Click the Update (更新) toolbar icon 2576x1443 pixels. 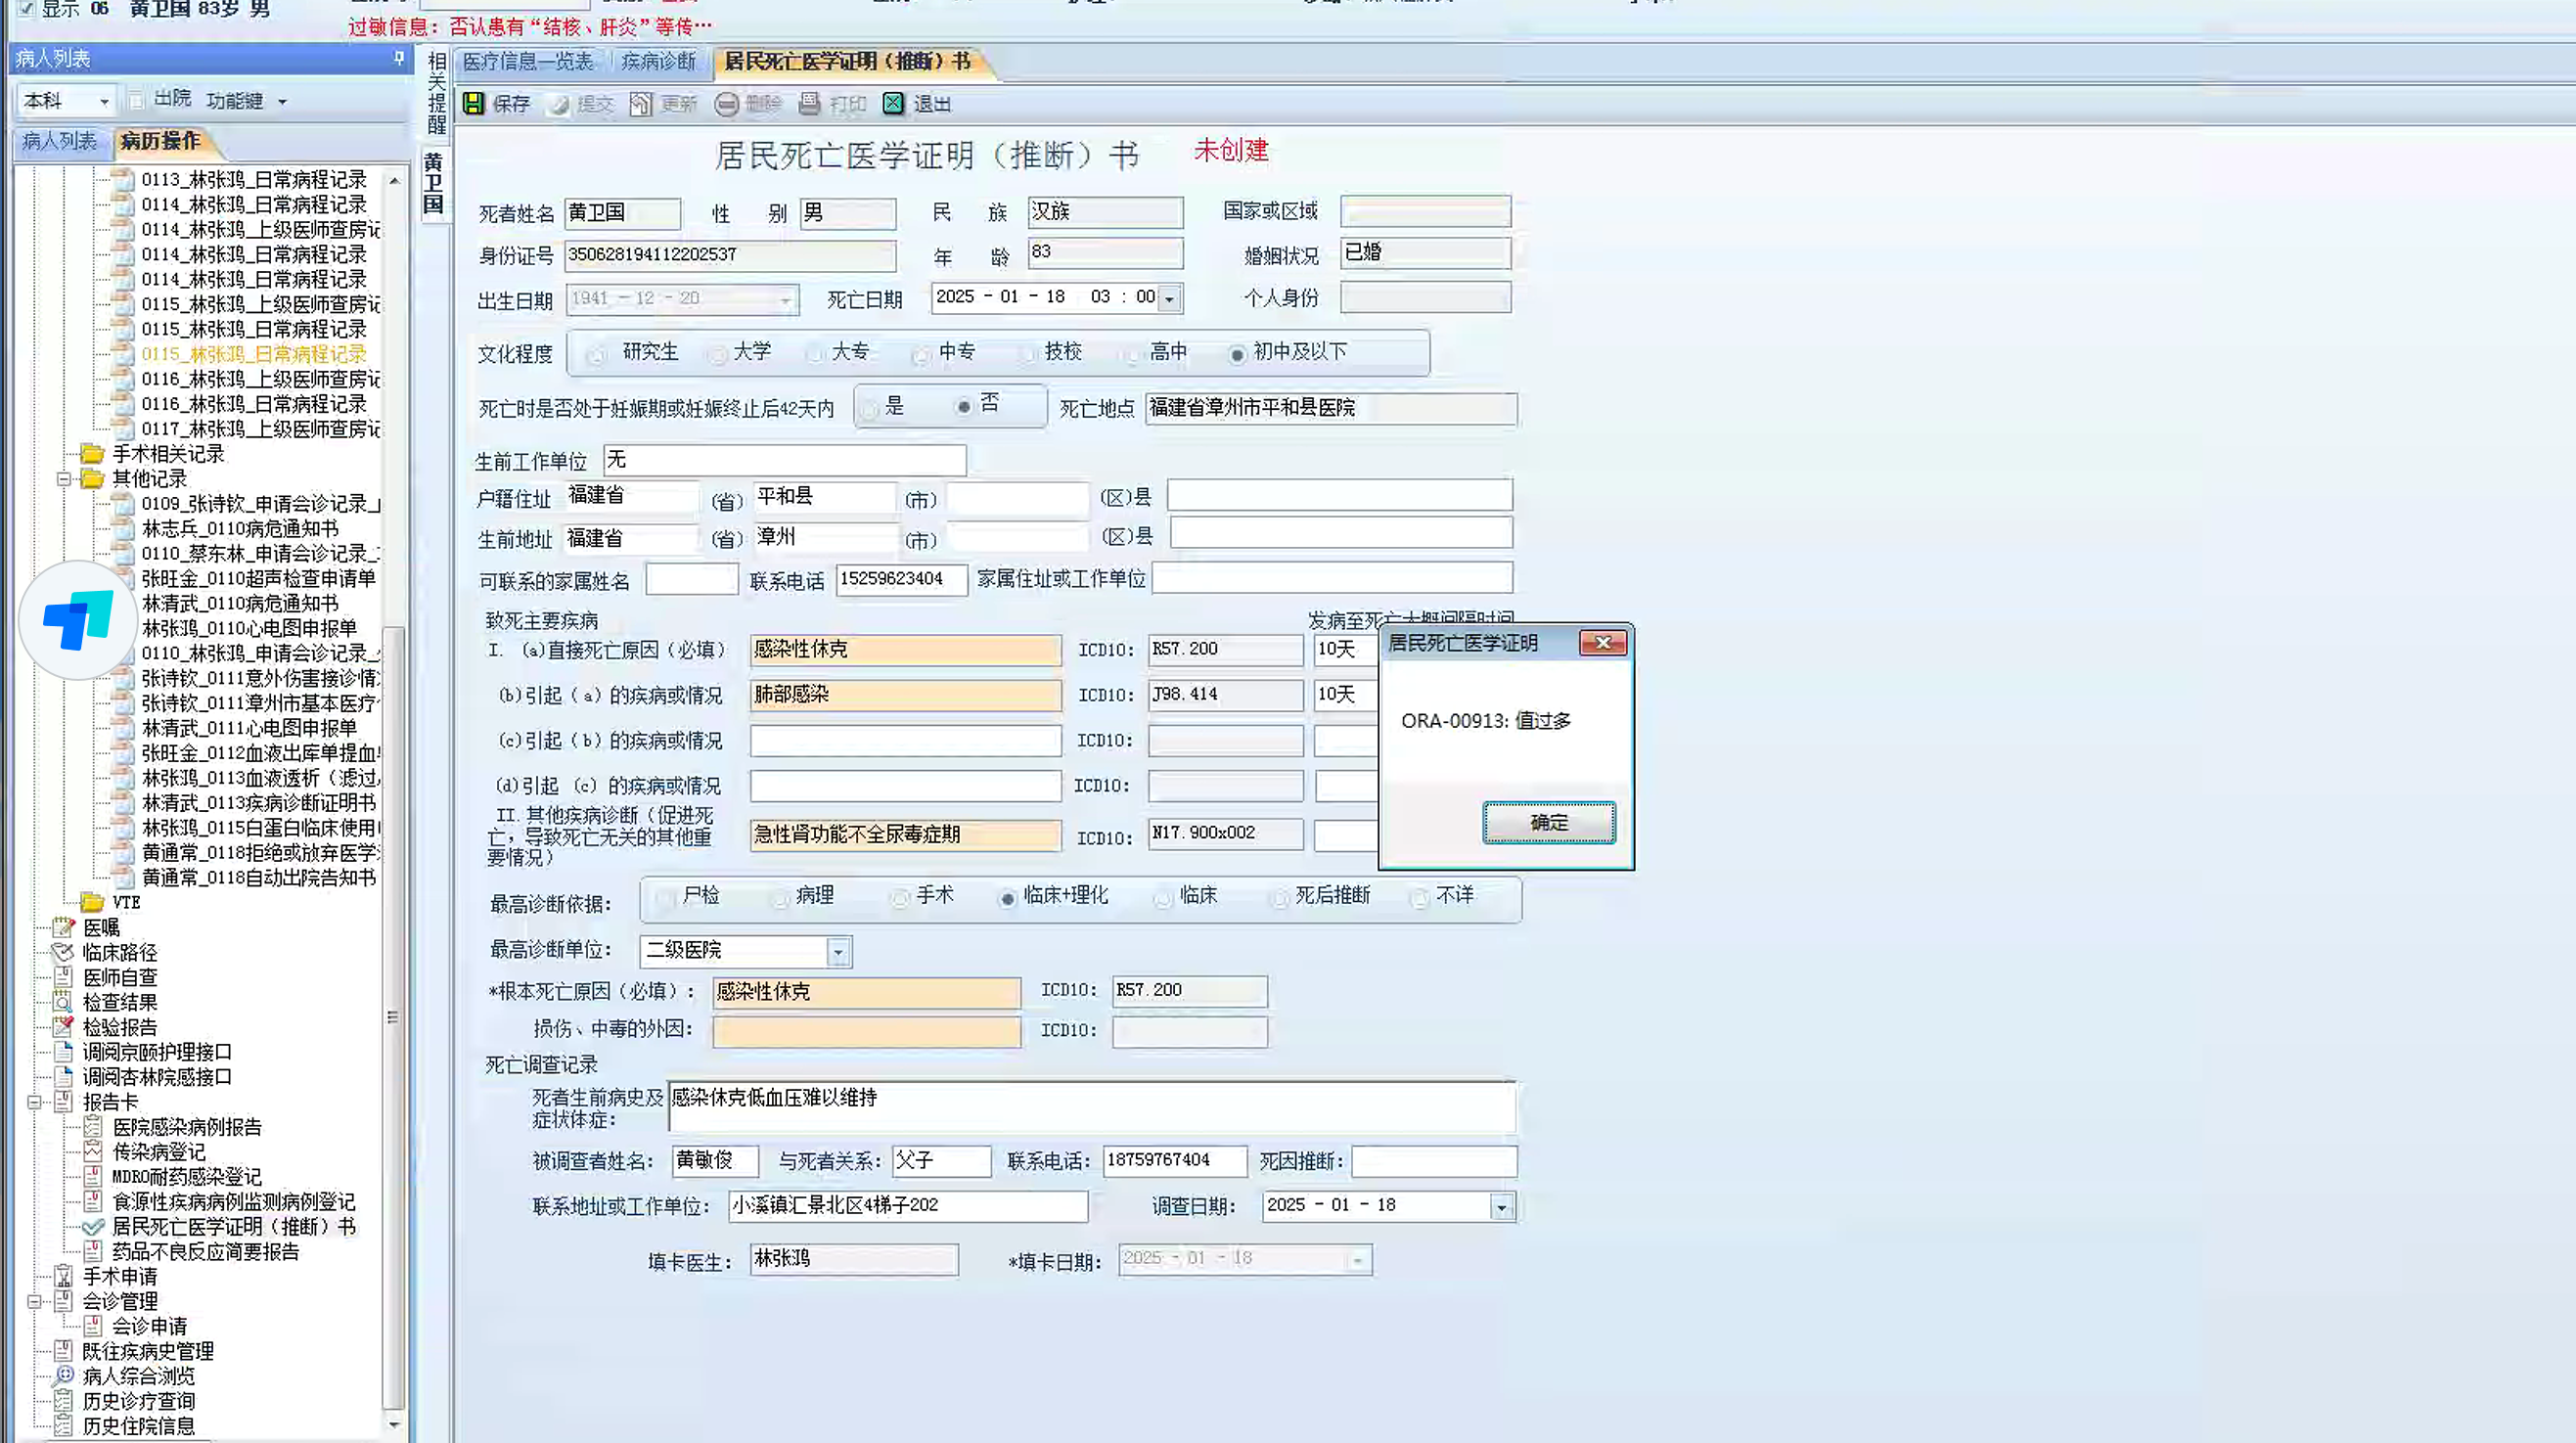point(640,103)
